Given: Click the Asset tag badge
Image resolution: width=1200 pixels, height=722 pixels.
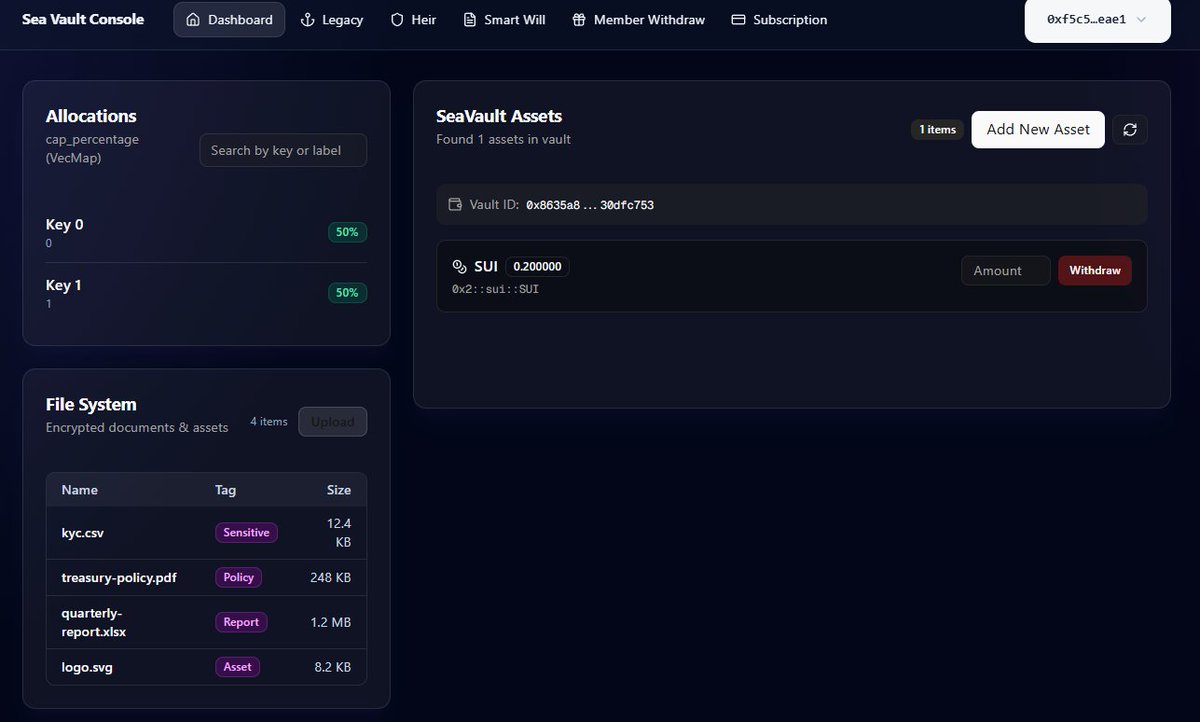Looking at the screenshot, I should click(237, 667).
